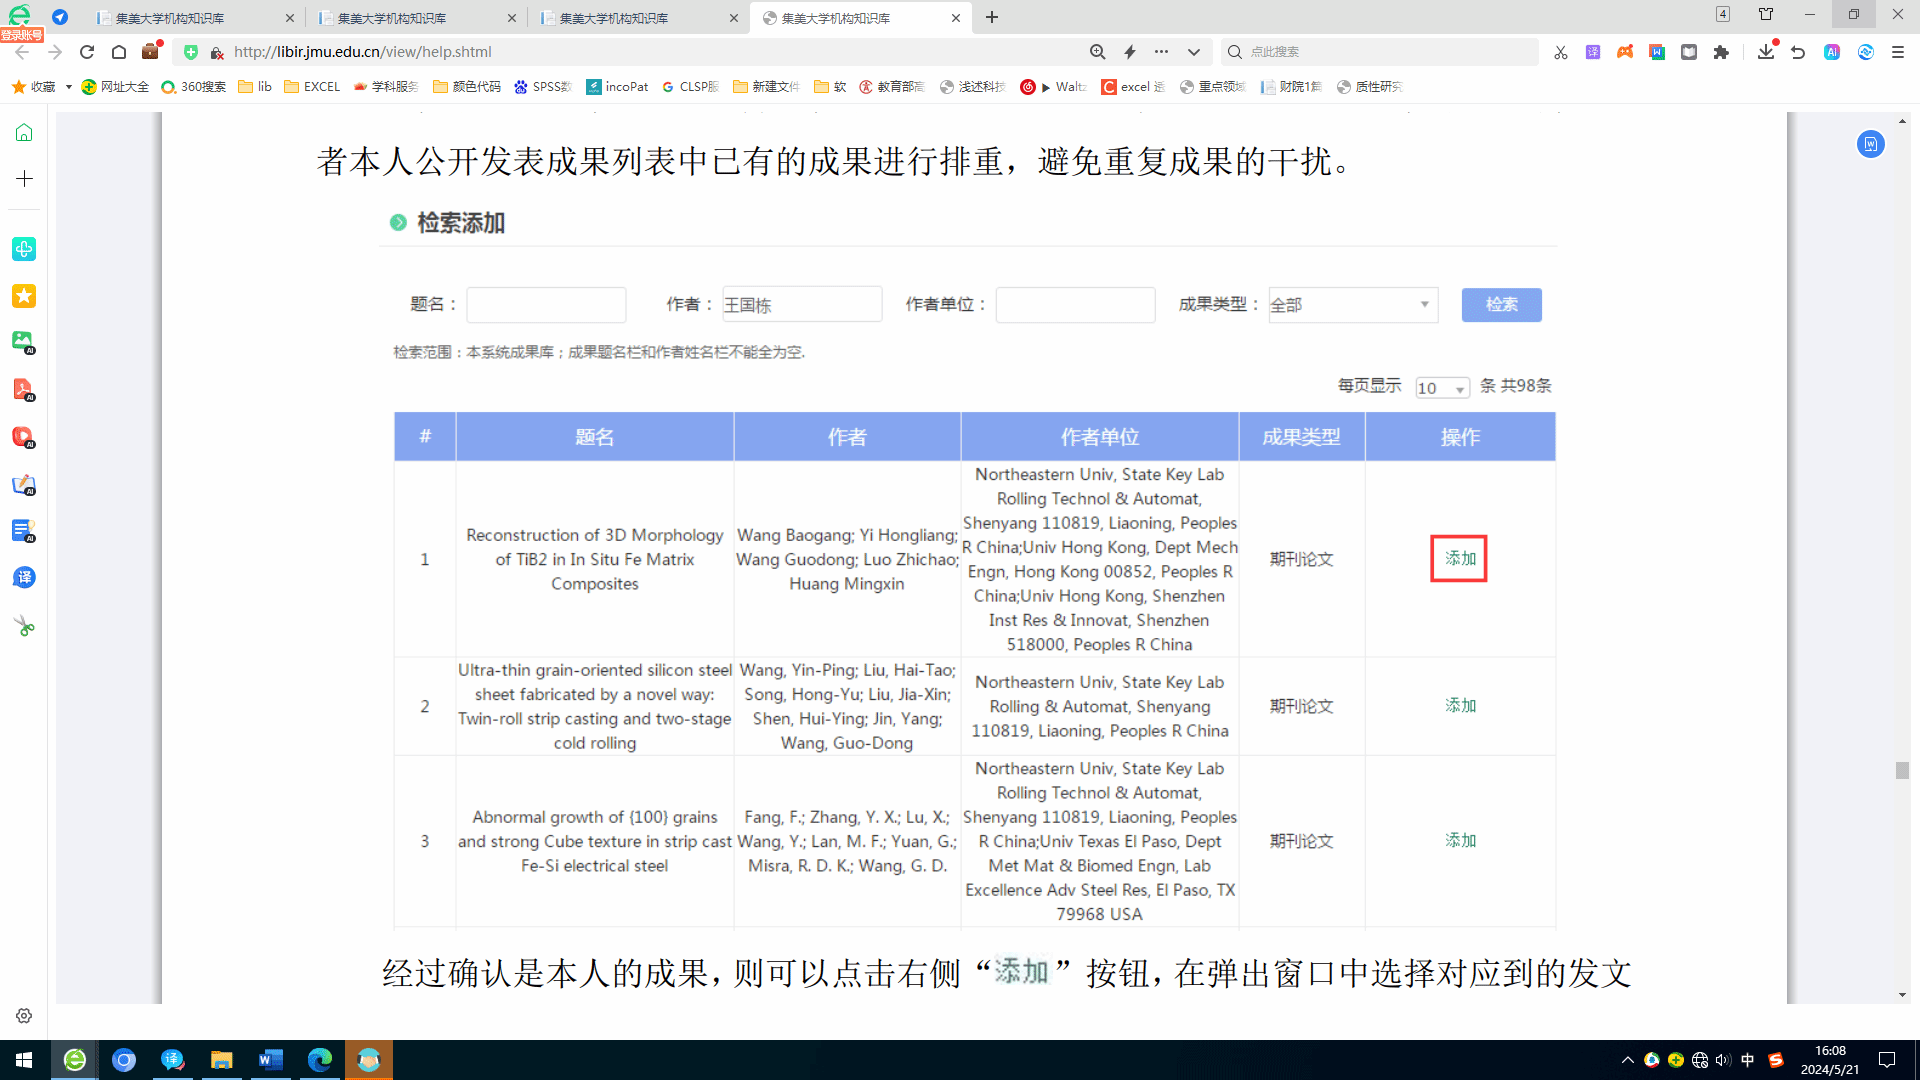Screen dimensions: 1920x1080
Task: Open the AI assistant toolbar icon
Action: 1832,52
